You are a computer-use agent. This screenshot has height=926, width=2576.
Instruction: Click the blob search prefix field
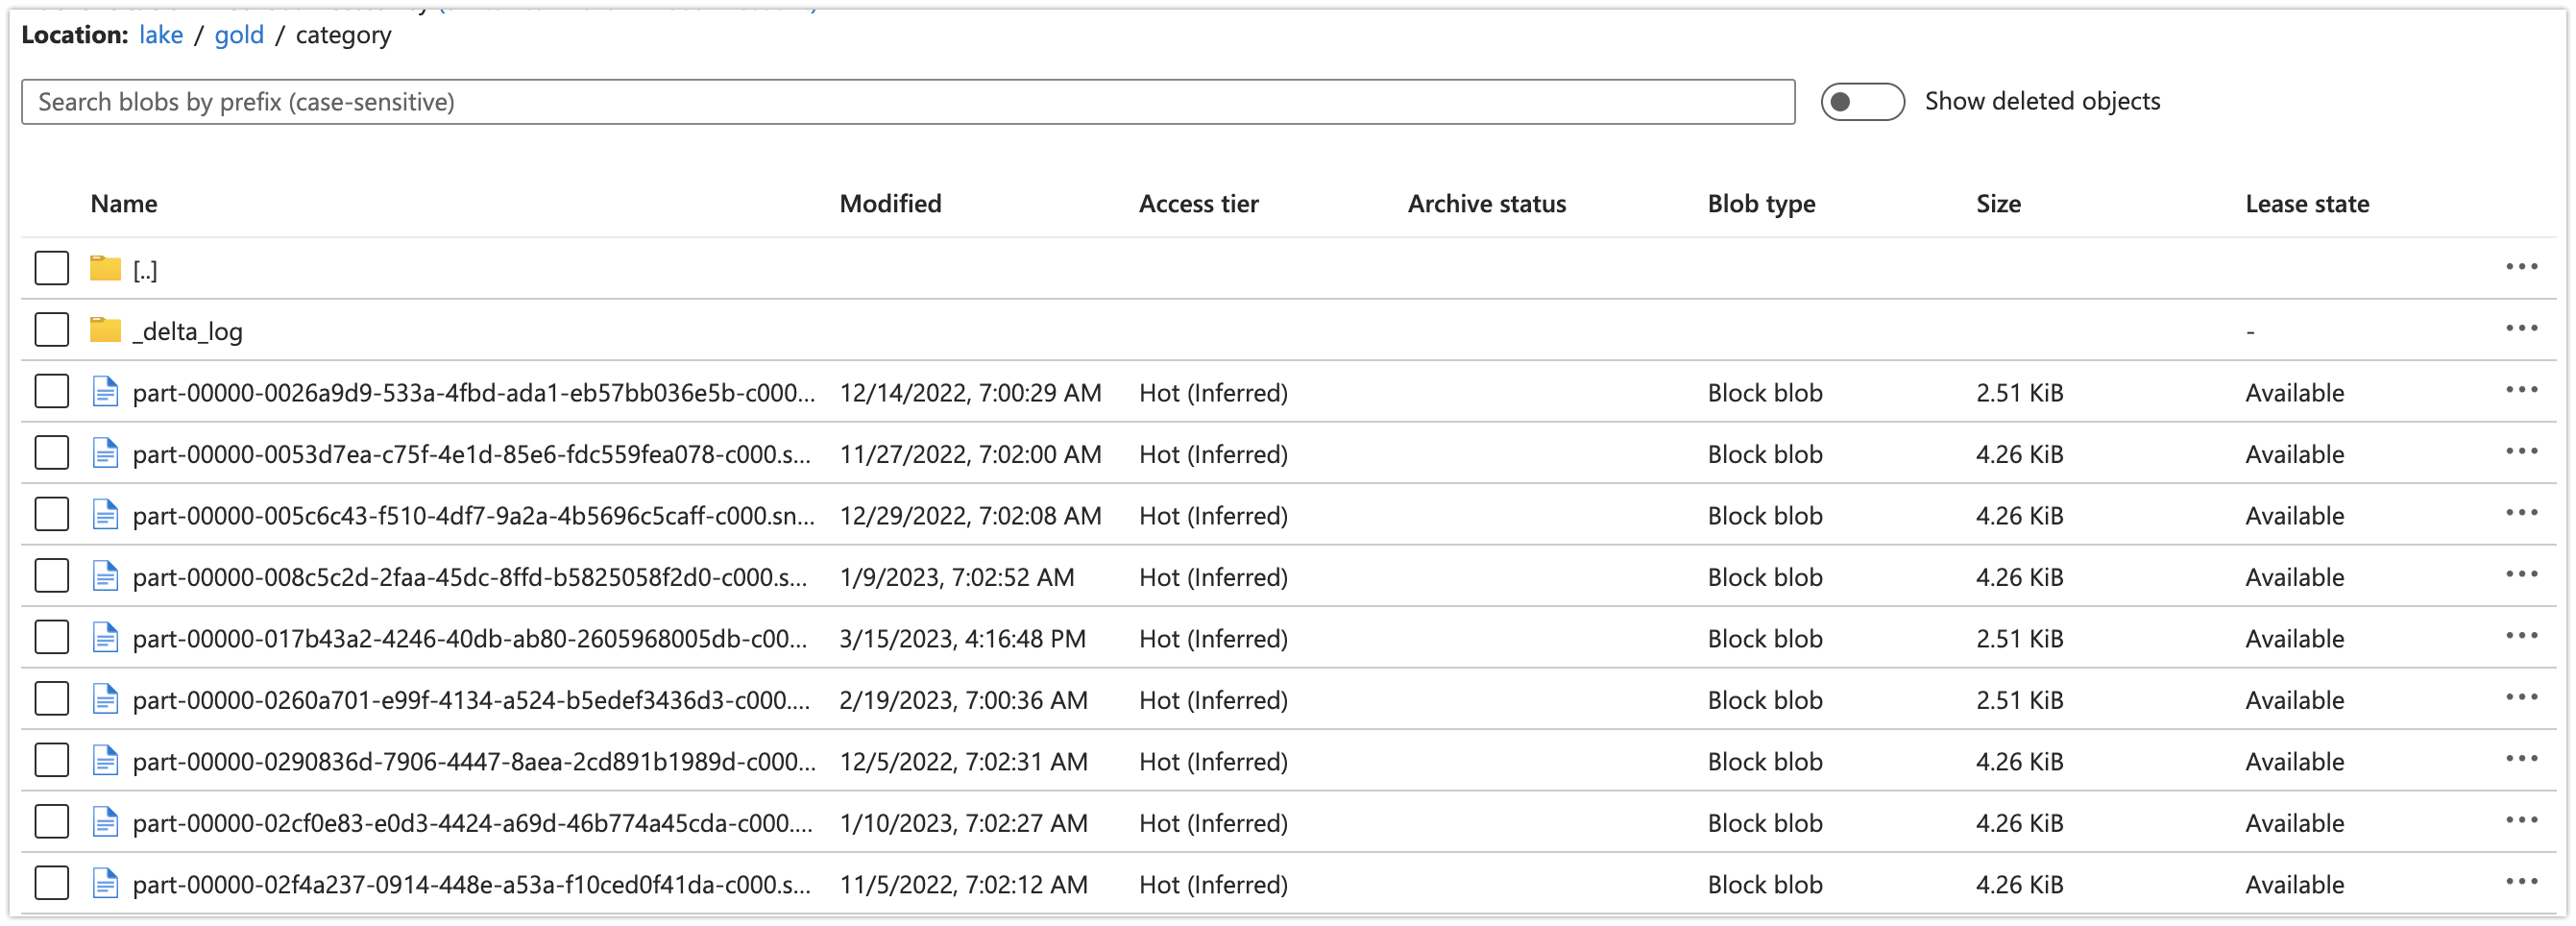tap(900, 101)
